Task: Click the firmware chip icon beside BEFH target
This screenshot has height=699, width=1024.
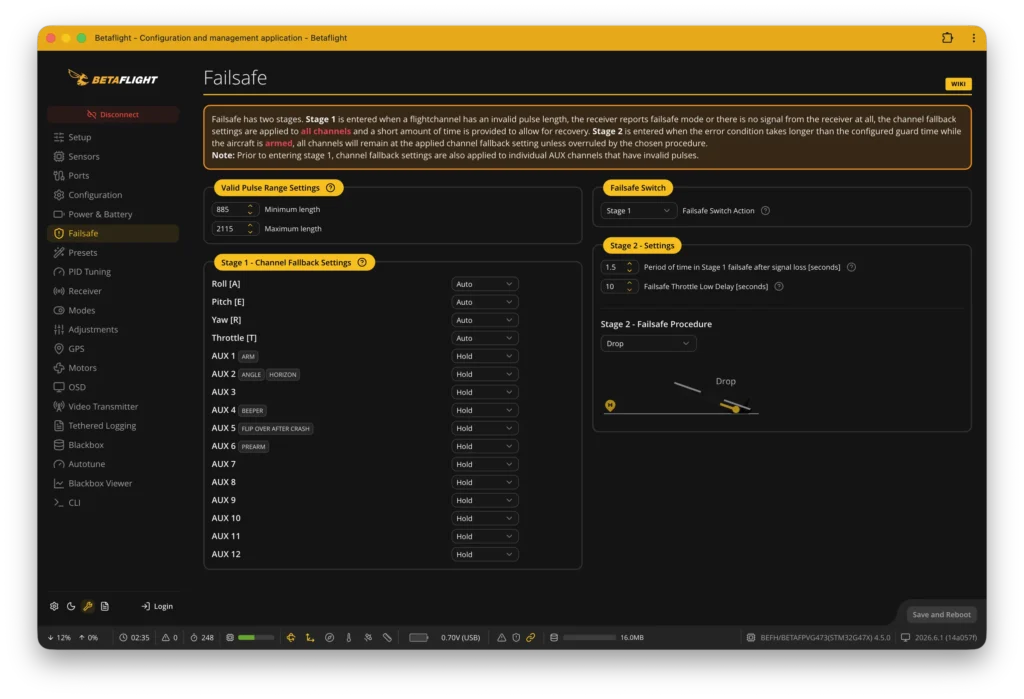Action: point(750,638)
